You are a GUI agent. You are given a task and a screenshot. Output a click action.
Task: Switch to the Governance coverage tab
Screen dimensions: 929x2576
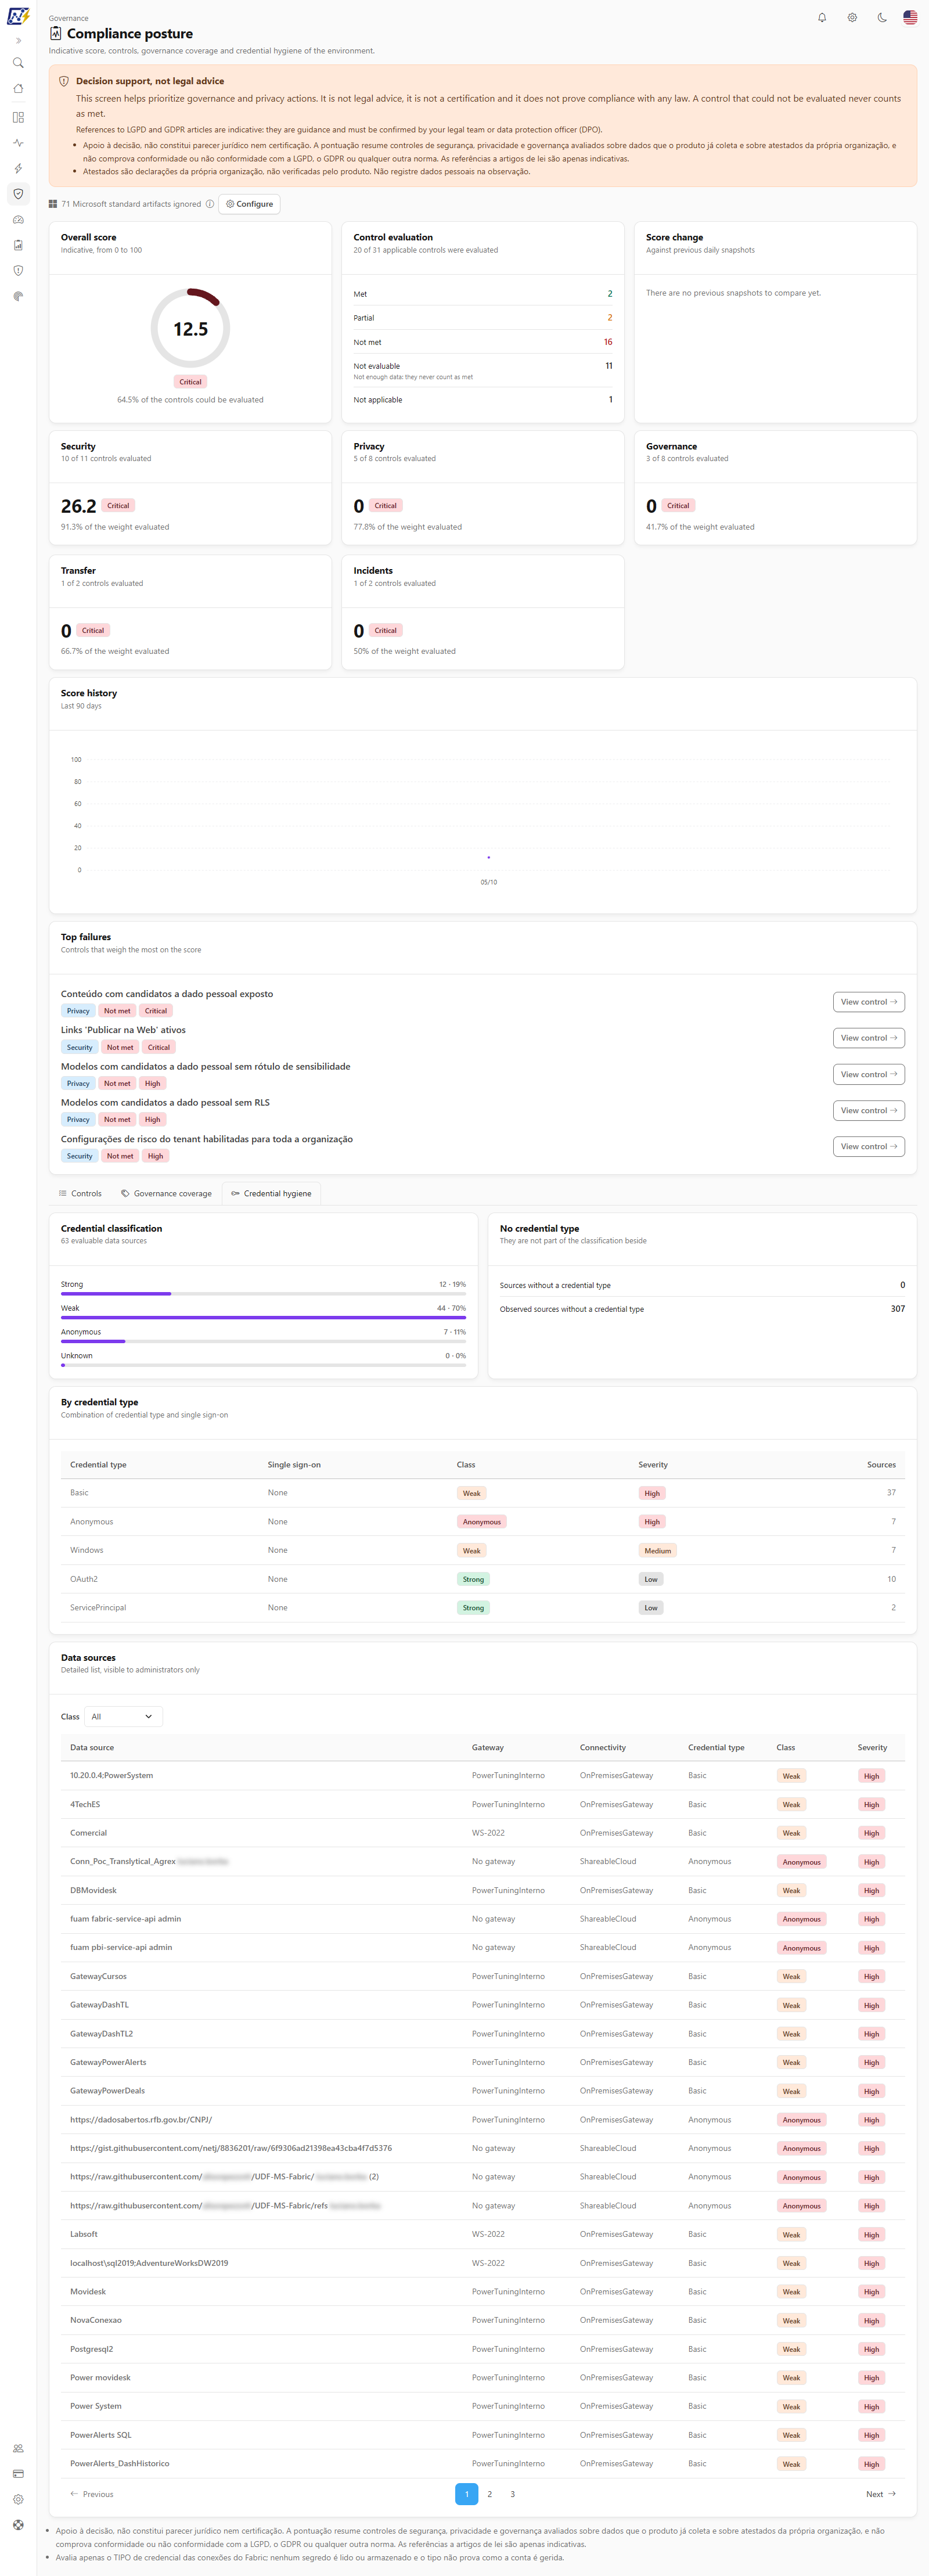click(x=166, y=1193)
